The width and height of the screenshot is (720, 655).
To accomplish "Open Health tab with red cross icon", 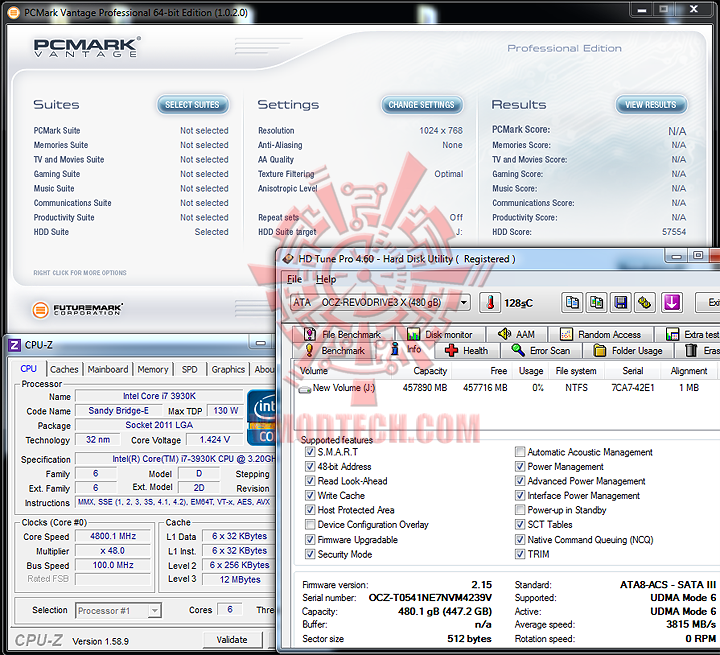I will point(451,350).
